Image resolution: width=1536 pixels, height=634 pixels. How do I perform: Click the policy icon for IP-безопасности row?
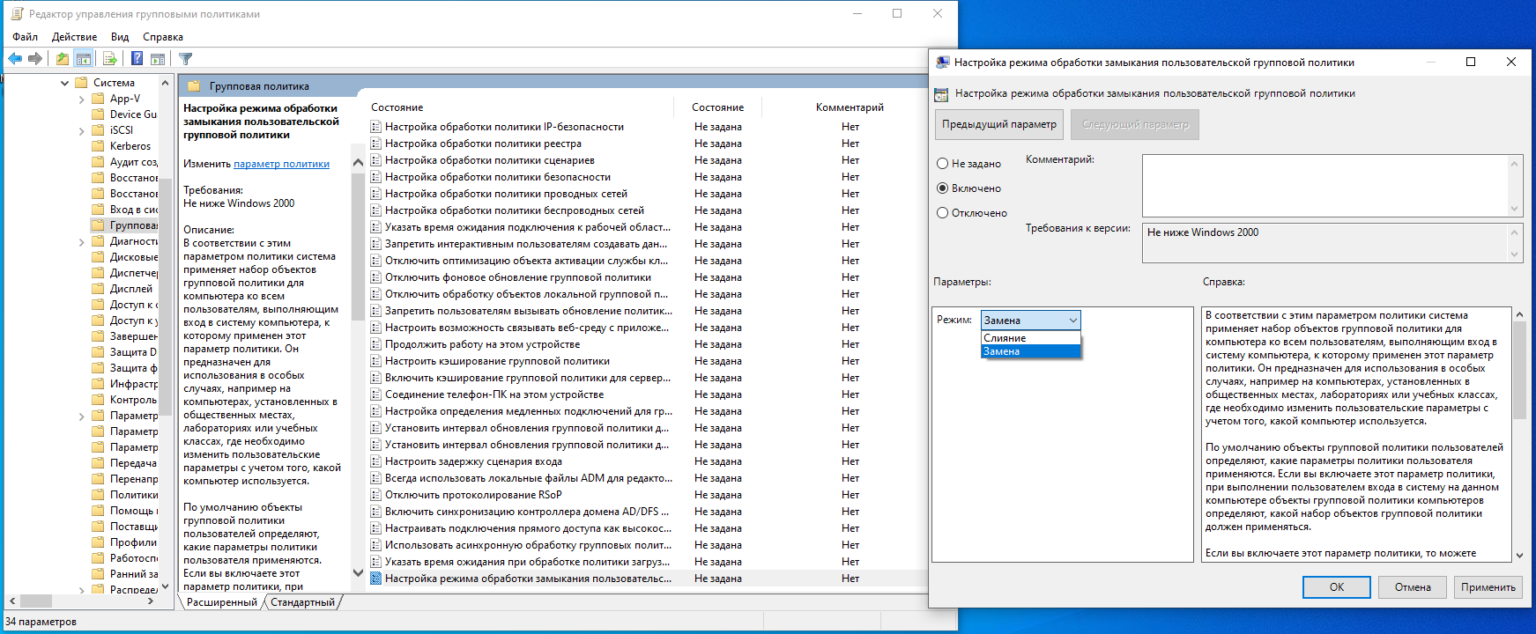[x=376, y=127]
